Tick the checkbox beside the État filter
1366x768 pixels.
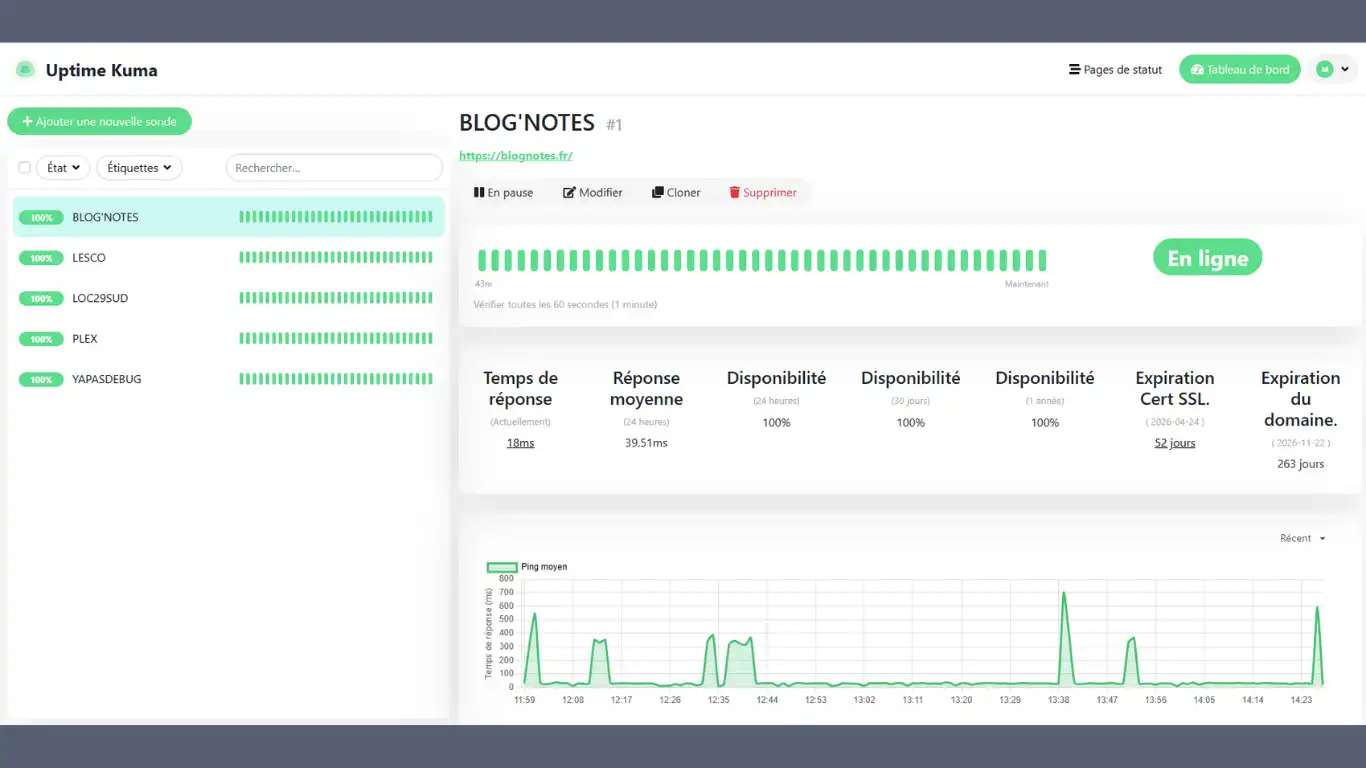point(24,167)
